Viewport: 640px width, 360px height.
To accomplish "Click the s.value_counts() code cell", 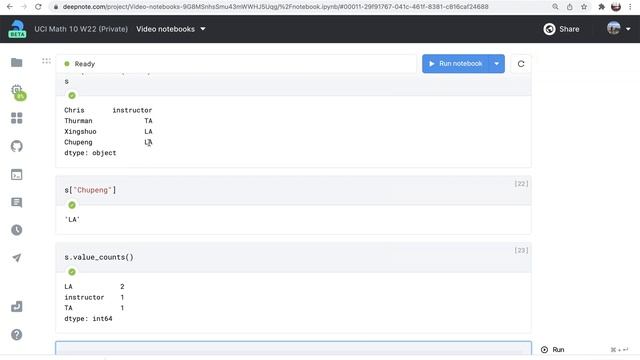I will coord(293,257).
